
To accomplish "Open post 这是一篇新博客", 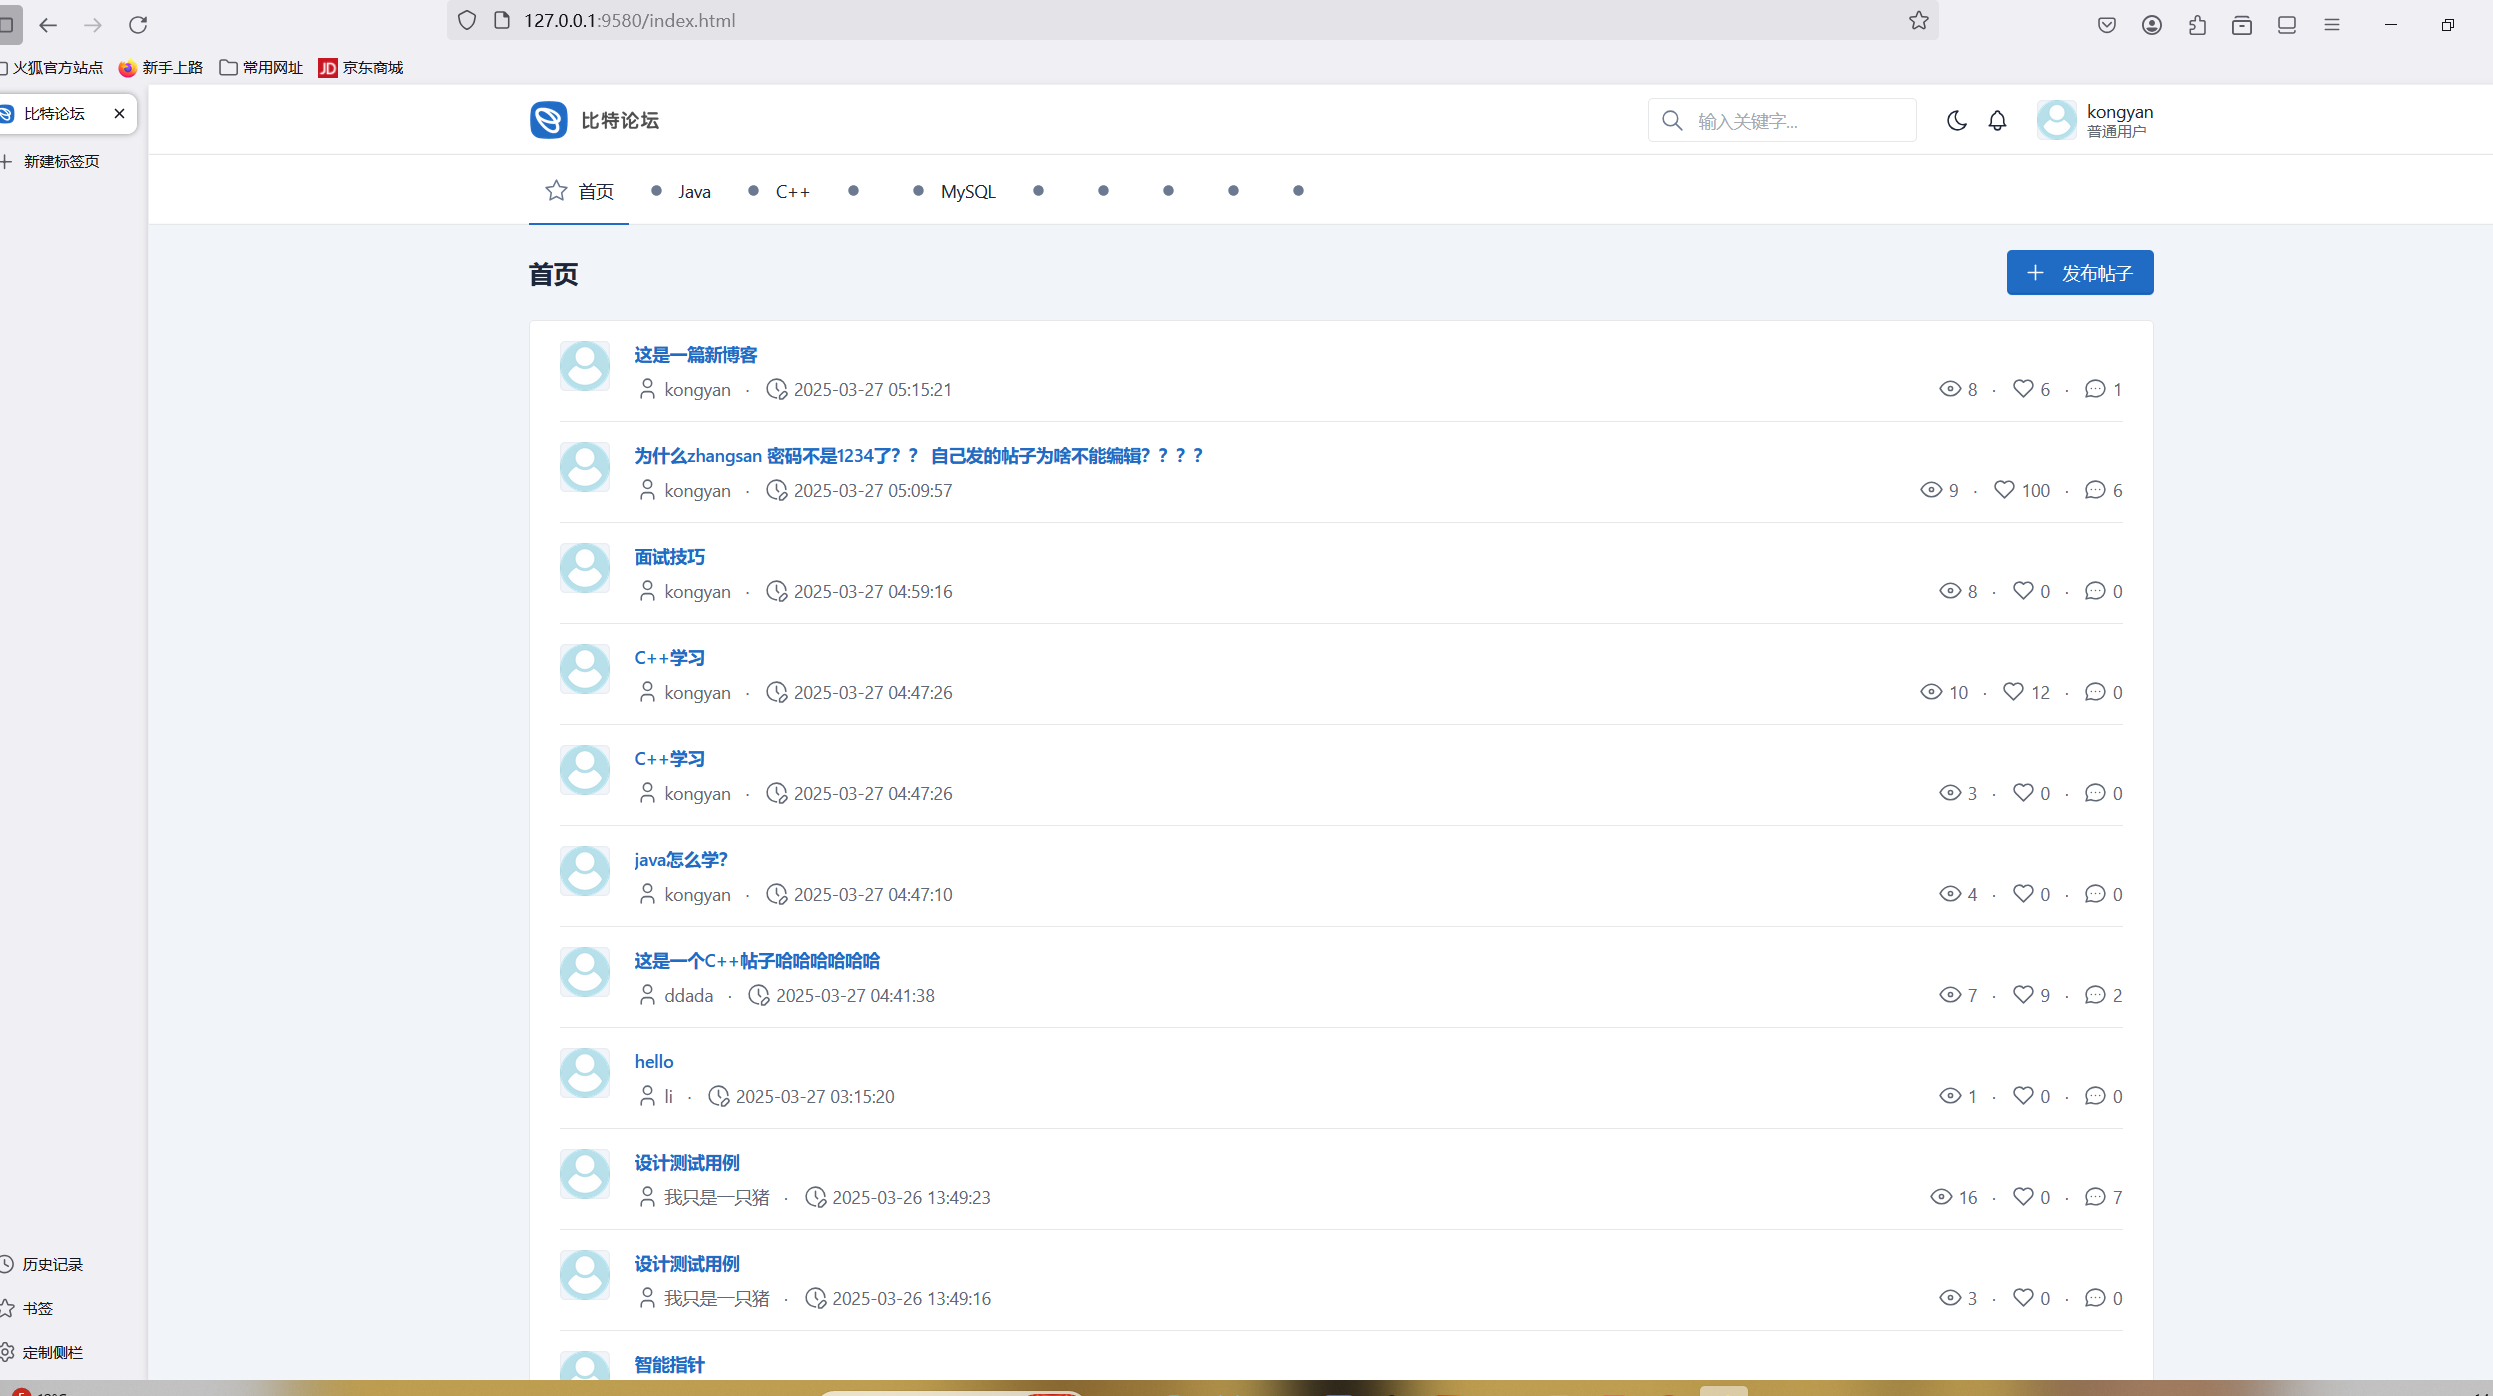I will (695, 355).
